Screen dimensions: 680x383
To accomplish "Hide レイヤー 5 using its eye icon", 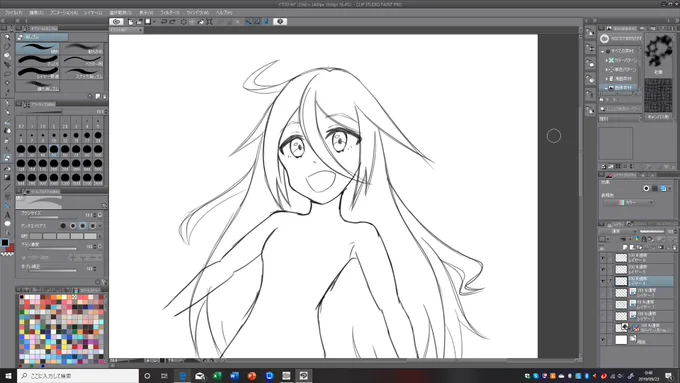I will [602, 269].
